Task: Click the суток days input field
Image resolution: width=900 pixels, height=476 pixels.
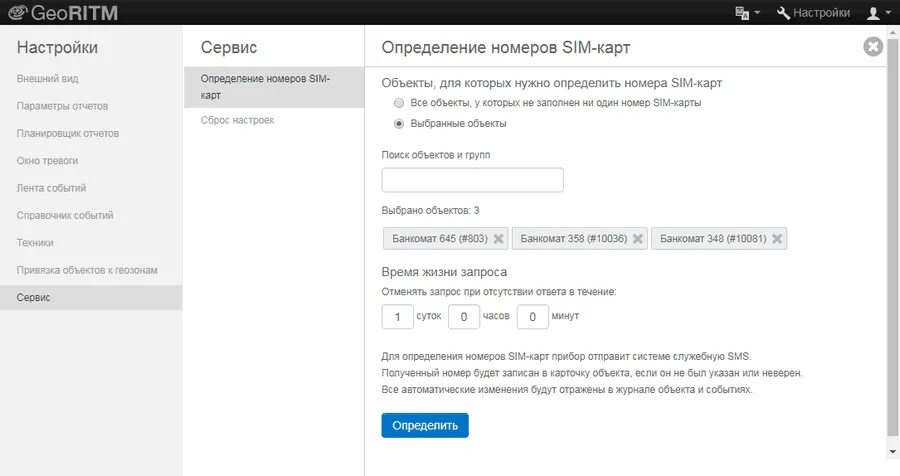Action: [x=397, y=316]
